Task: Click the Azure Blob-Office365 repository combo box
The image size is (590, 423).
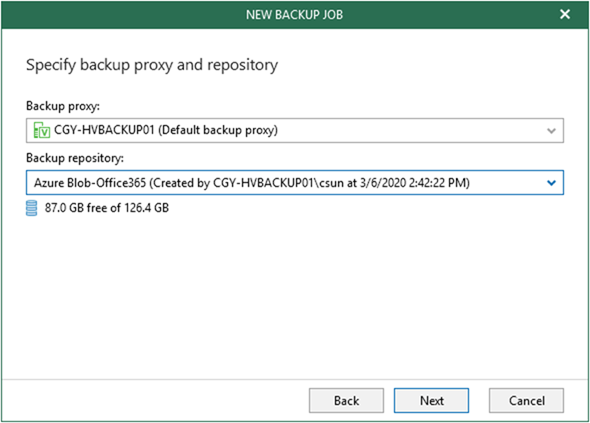Action: [295, 183]
